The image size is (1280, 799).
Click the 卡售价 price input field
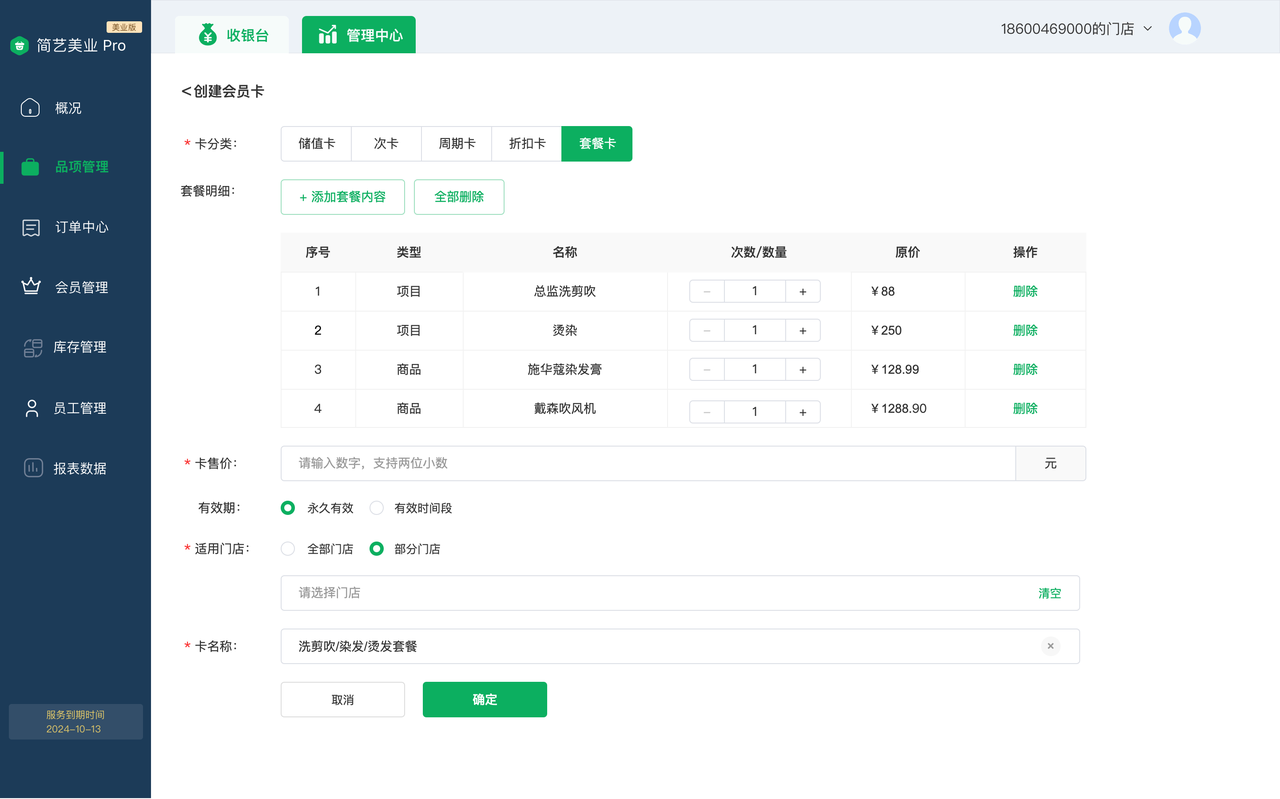[x=648, y=464]
